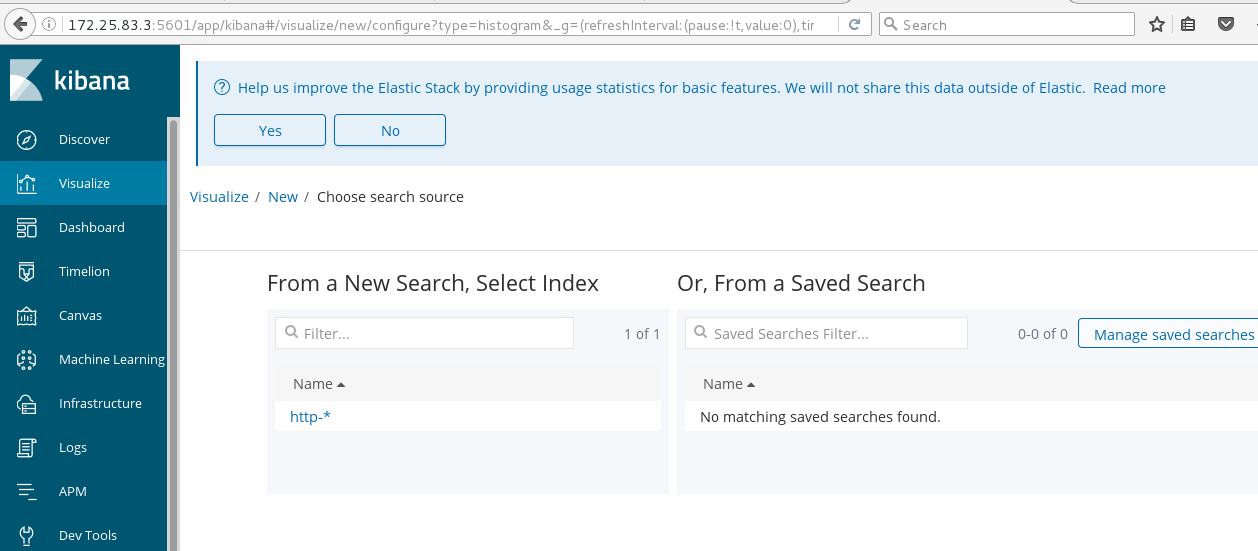Open the Machine Learning icon
The image size is (1258, 551).
pyautogui.click(x=27, y=359)
